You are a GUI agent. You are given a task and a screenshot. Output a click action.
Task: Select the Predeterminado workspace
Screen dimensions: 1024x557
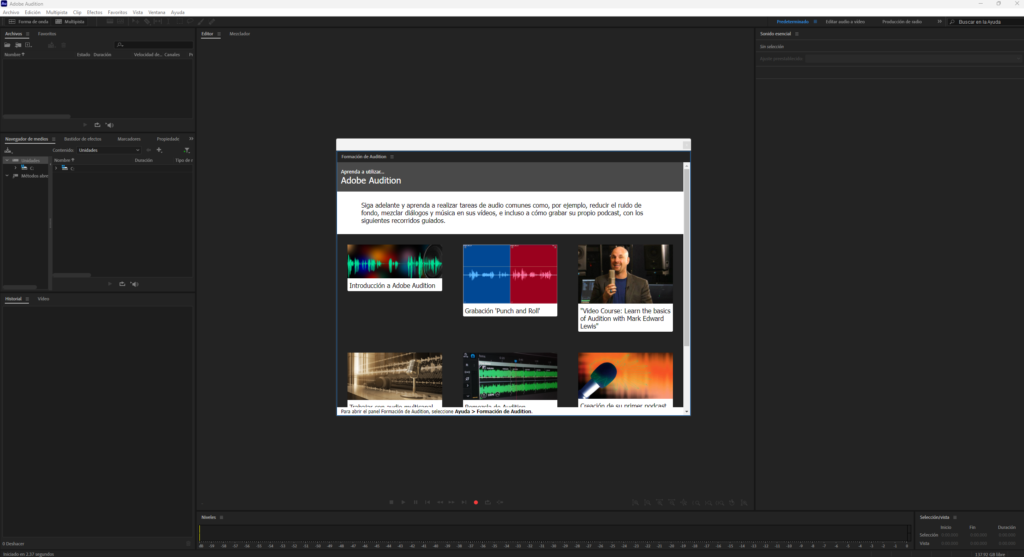click(793, 22)
